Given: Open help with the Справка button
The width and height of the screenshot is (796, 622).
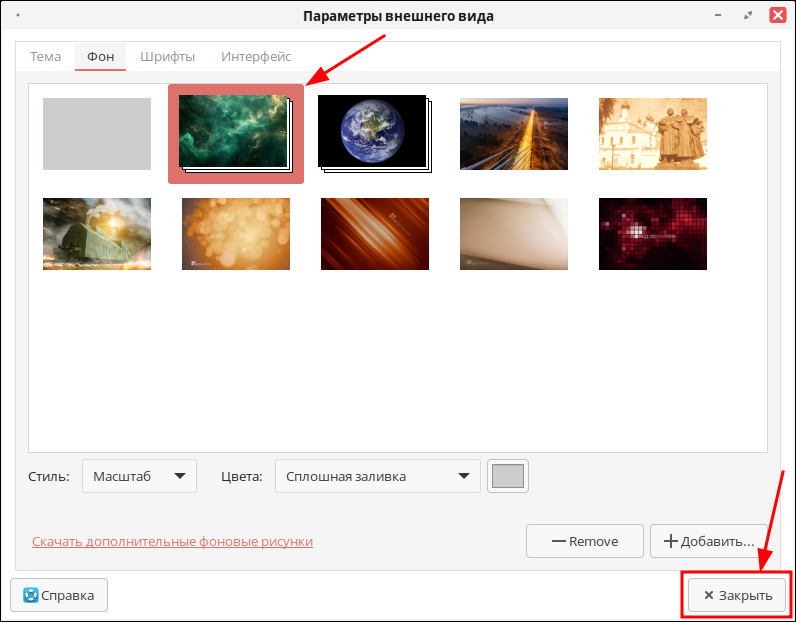Looking at the screenshot, I should [x=59, y=595].
